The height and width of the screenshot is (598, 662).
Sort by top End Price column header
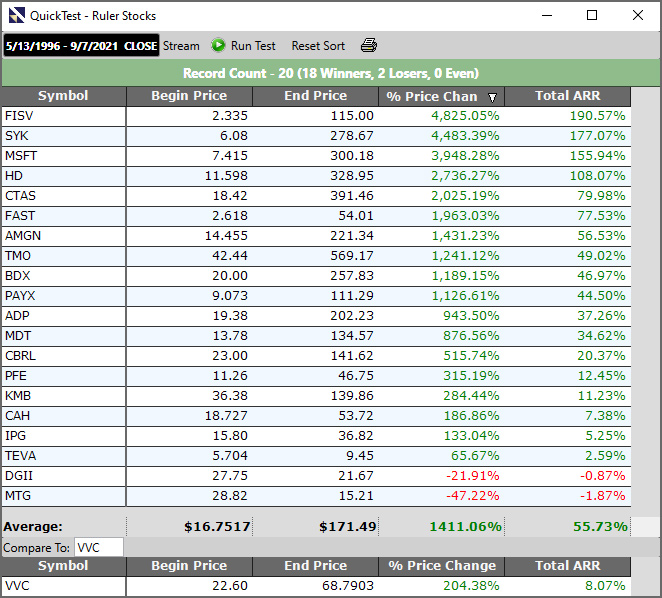pyautogui.click(x=315, y=96)
